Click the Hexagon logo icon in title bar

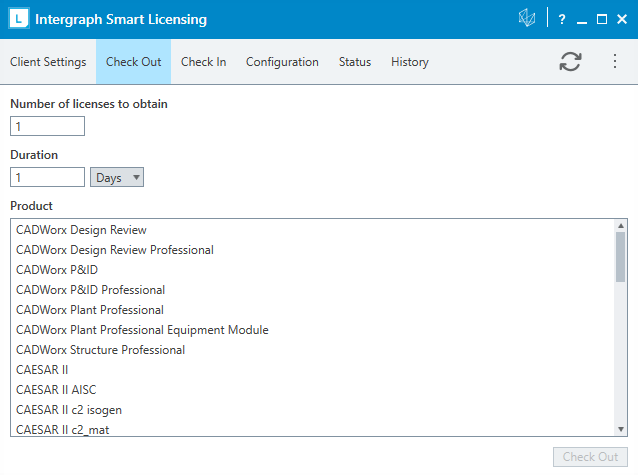coord(527,19)
